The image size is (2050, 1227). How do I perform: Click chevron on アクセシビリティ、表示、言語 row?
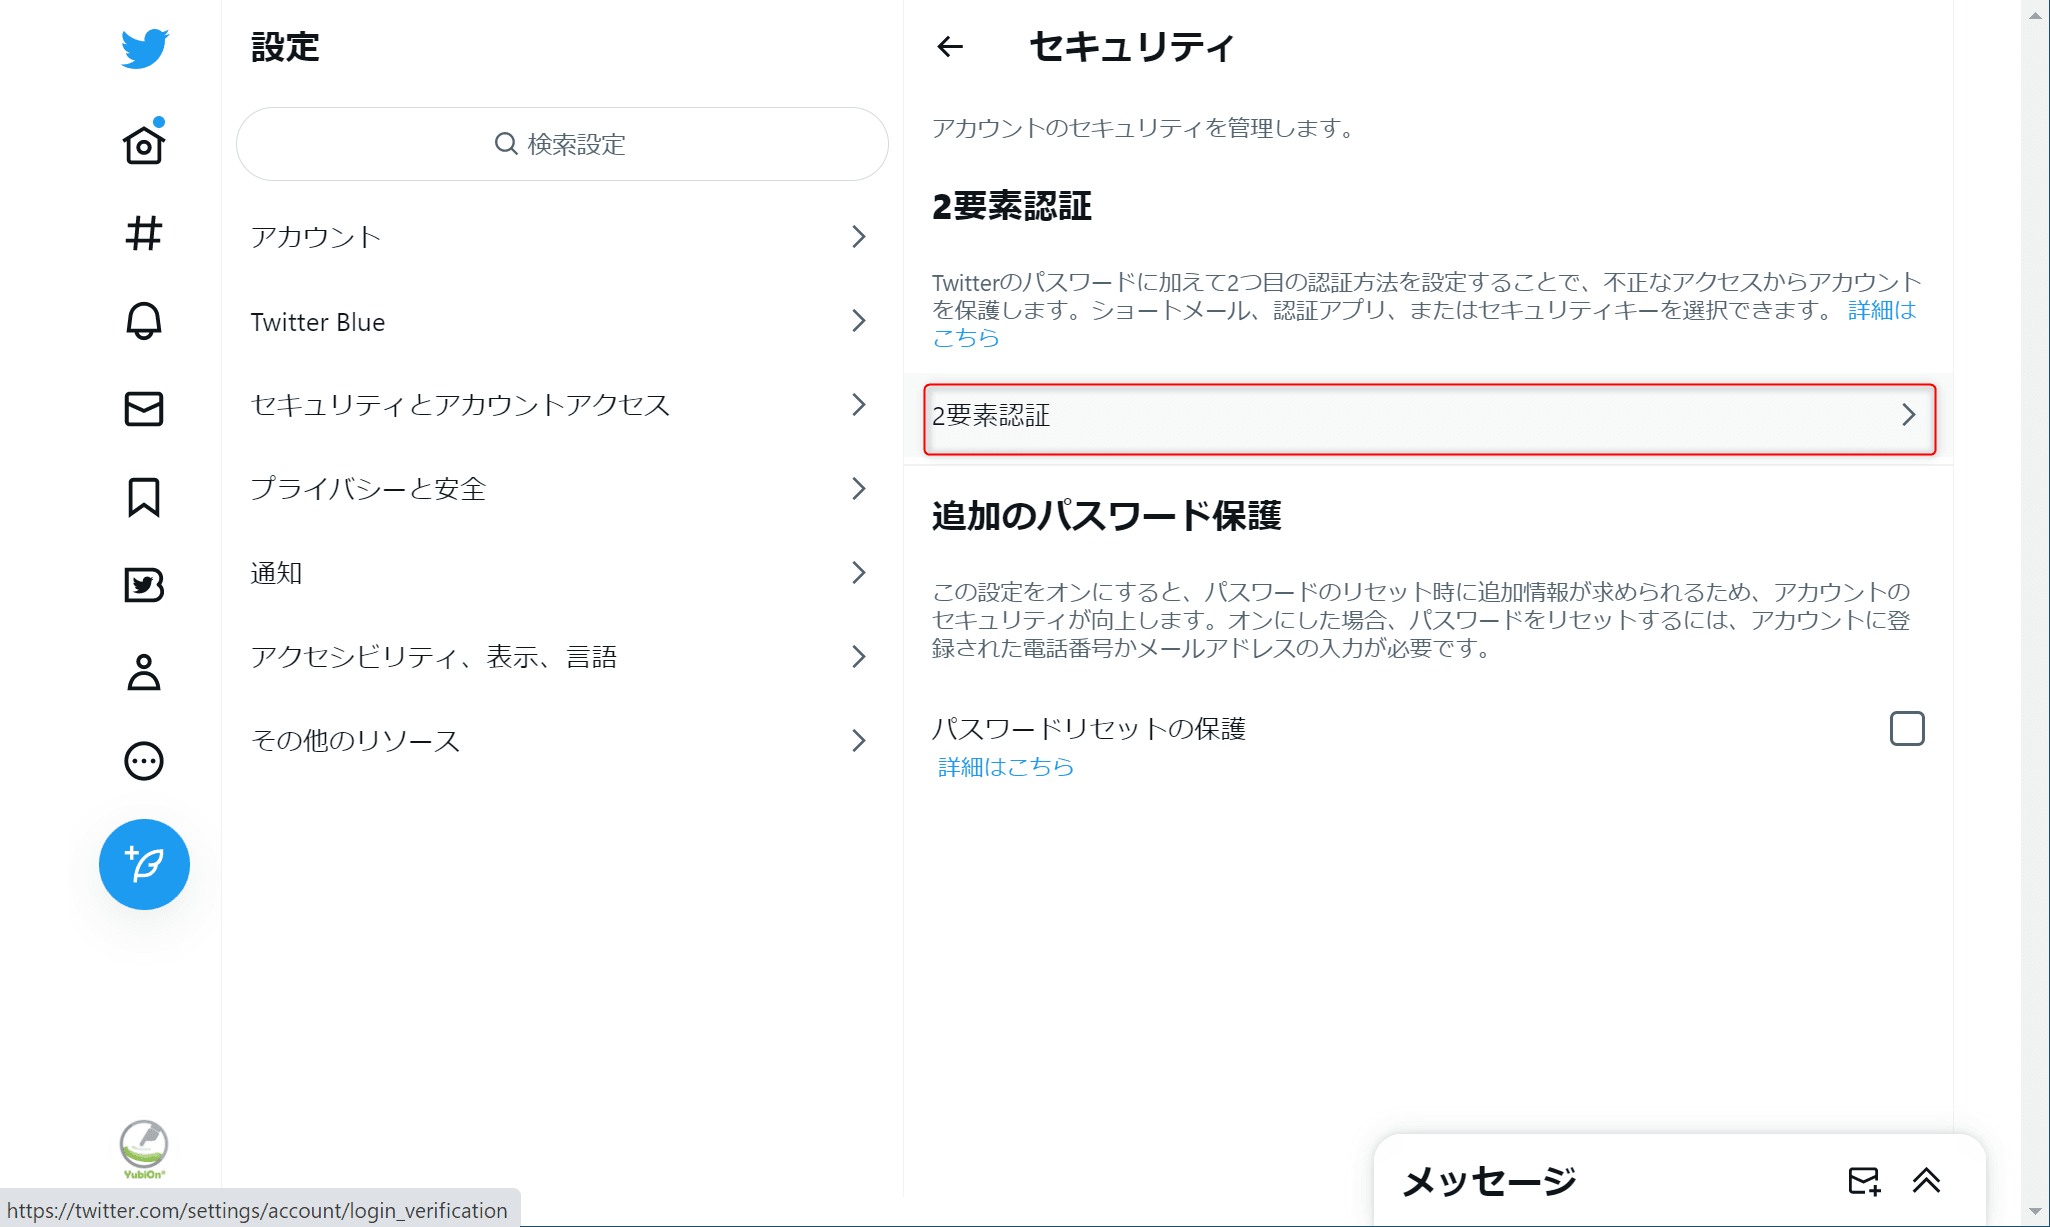coord(858,657)
